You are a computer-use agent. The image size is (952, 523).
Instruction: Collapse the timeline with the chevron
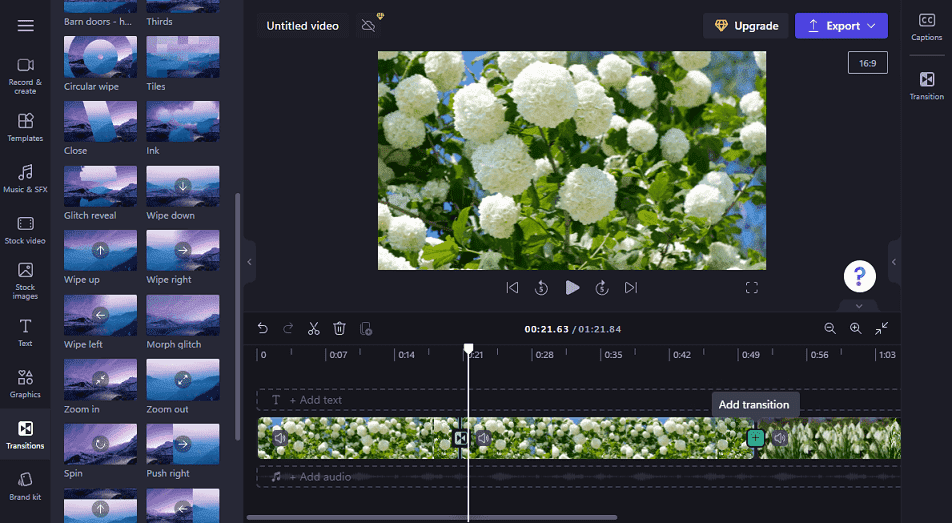858,306
